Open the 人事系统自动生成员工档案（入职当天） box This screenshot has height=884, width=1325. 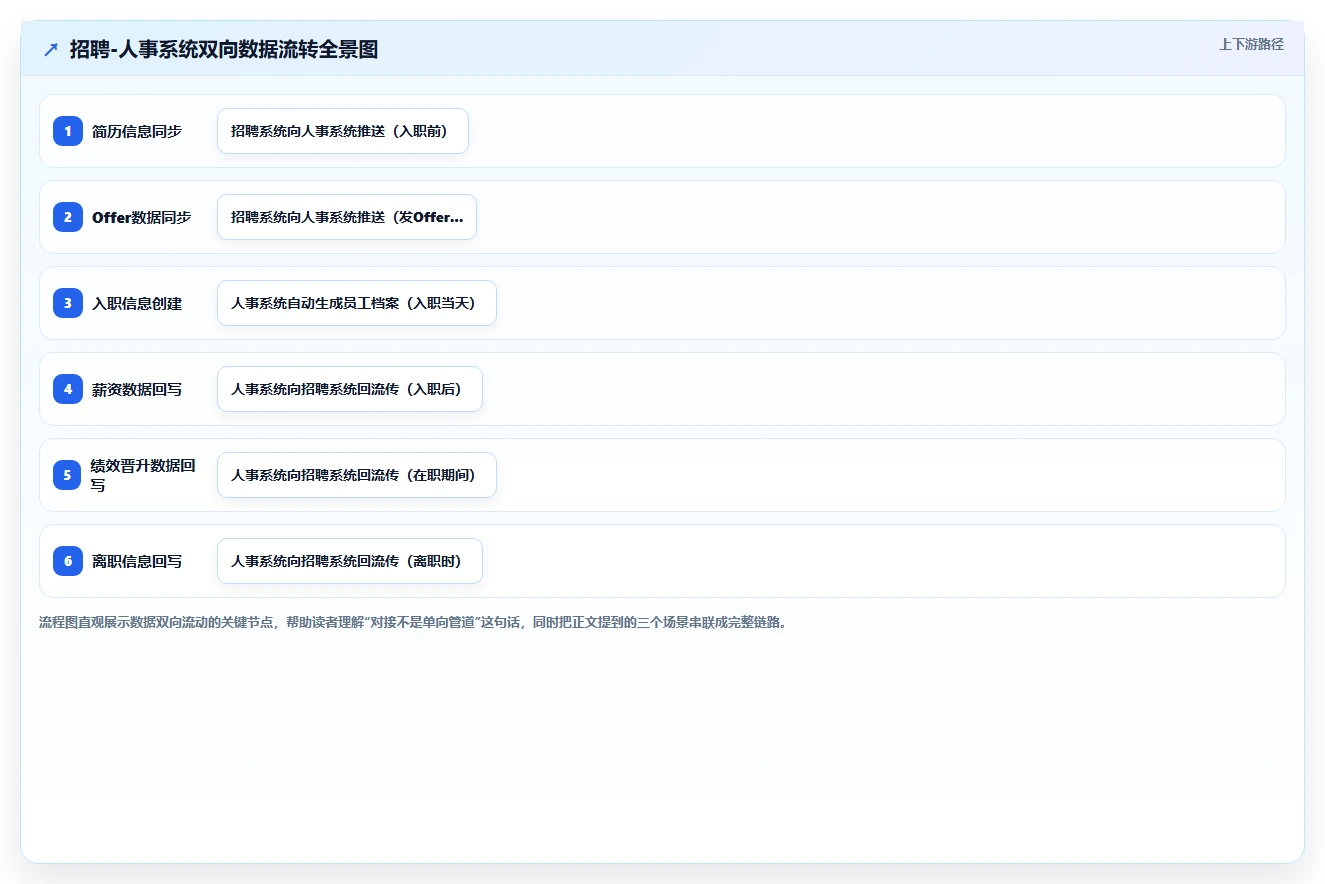pos(357,303)
